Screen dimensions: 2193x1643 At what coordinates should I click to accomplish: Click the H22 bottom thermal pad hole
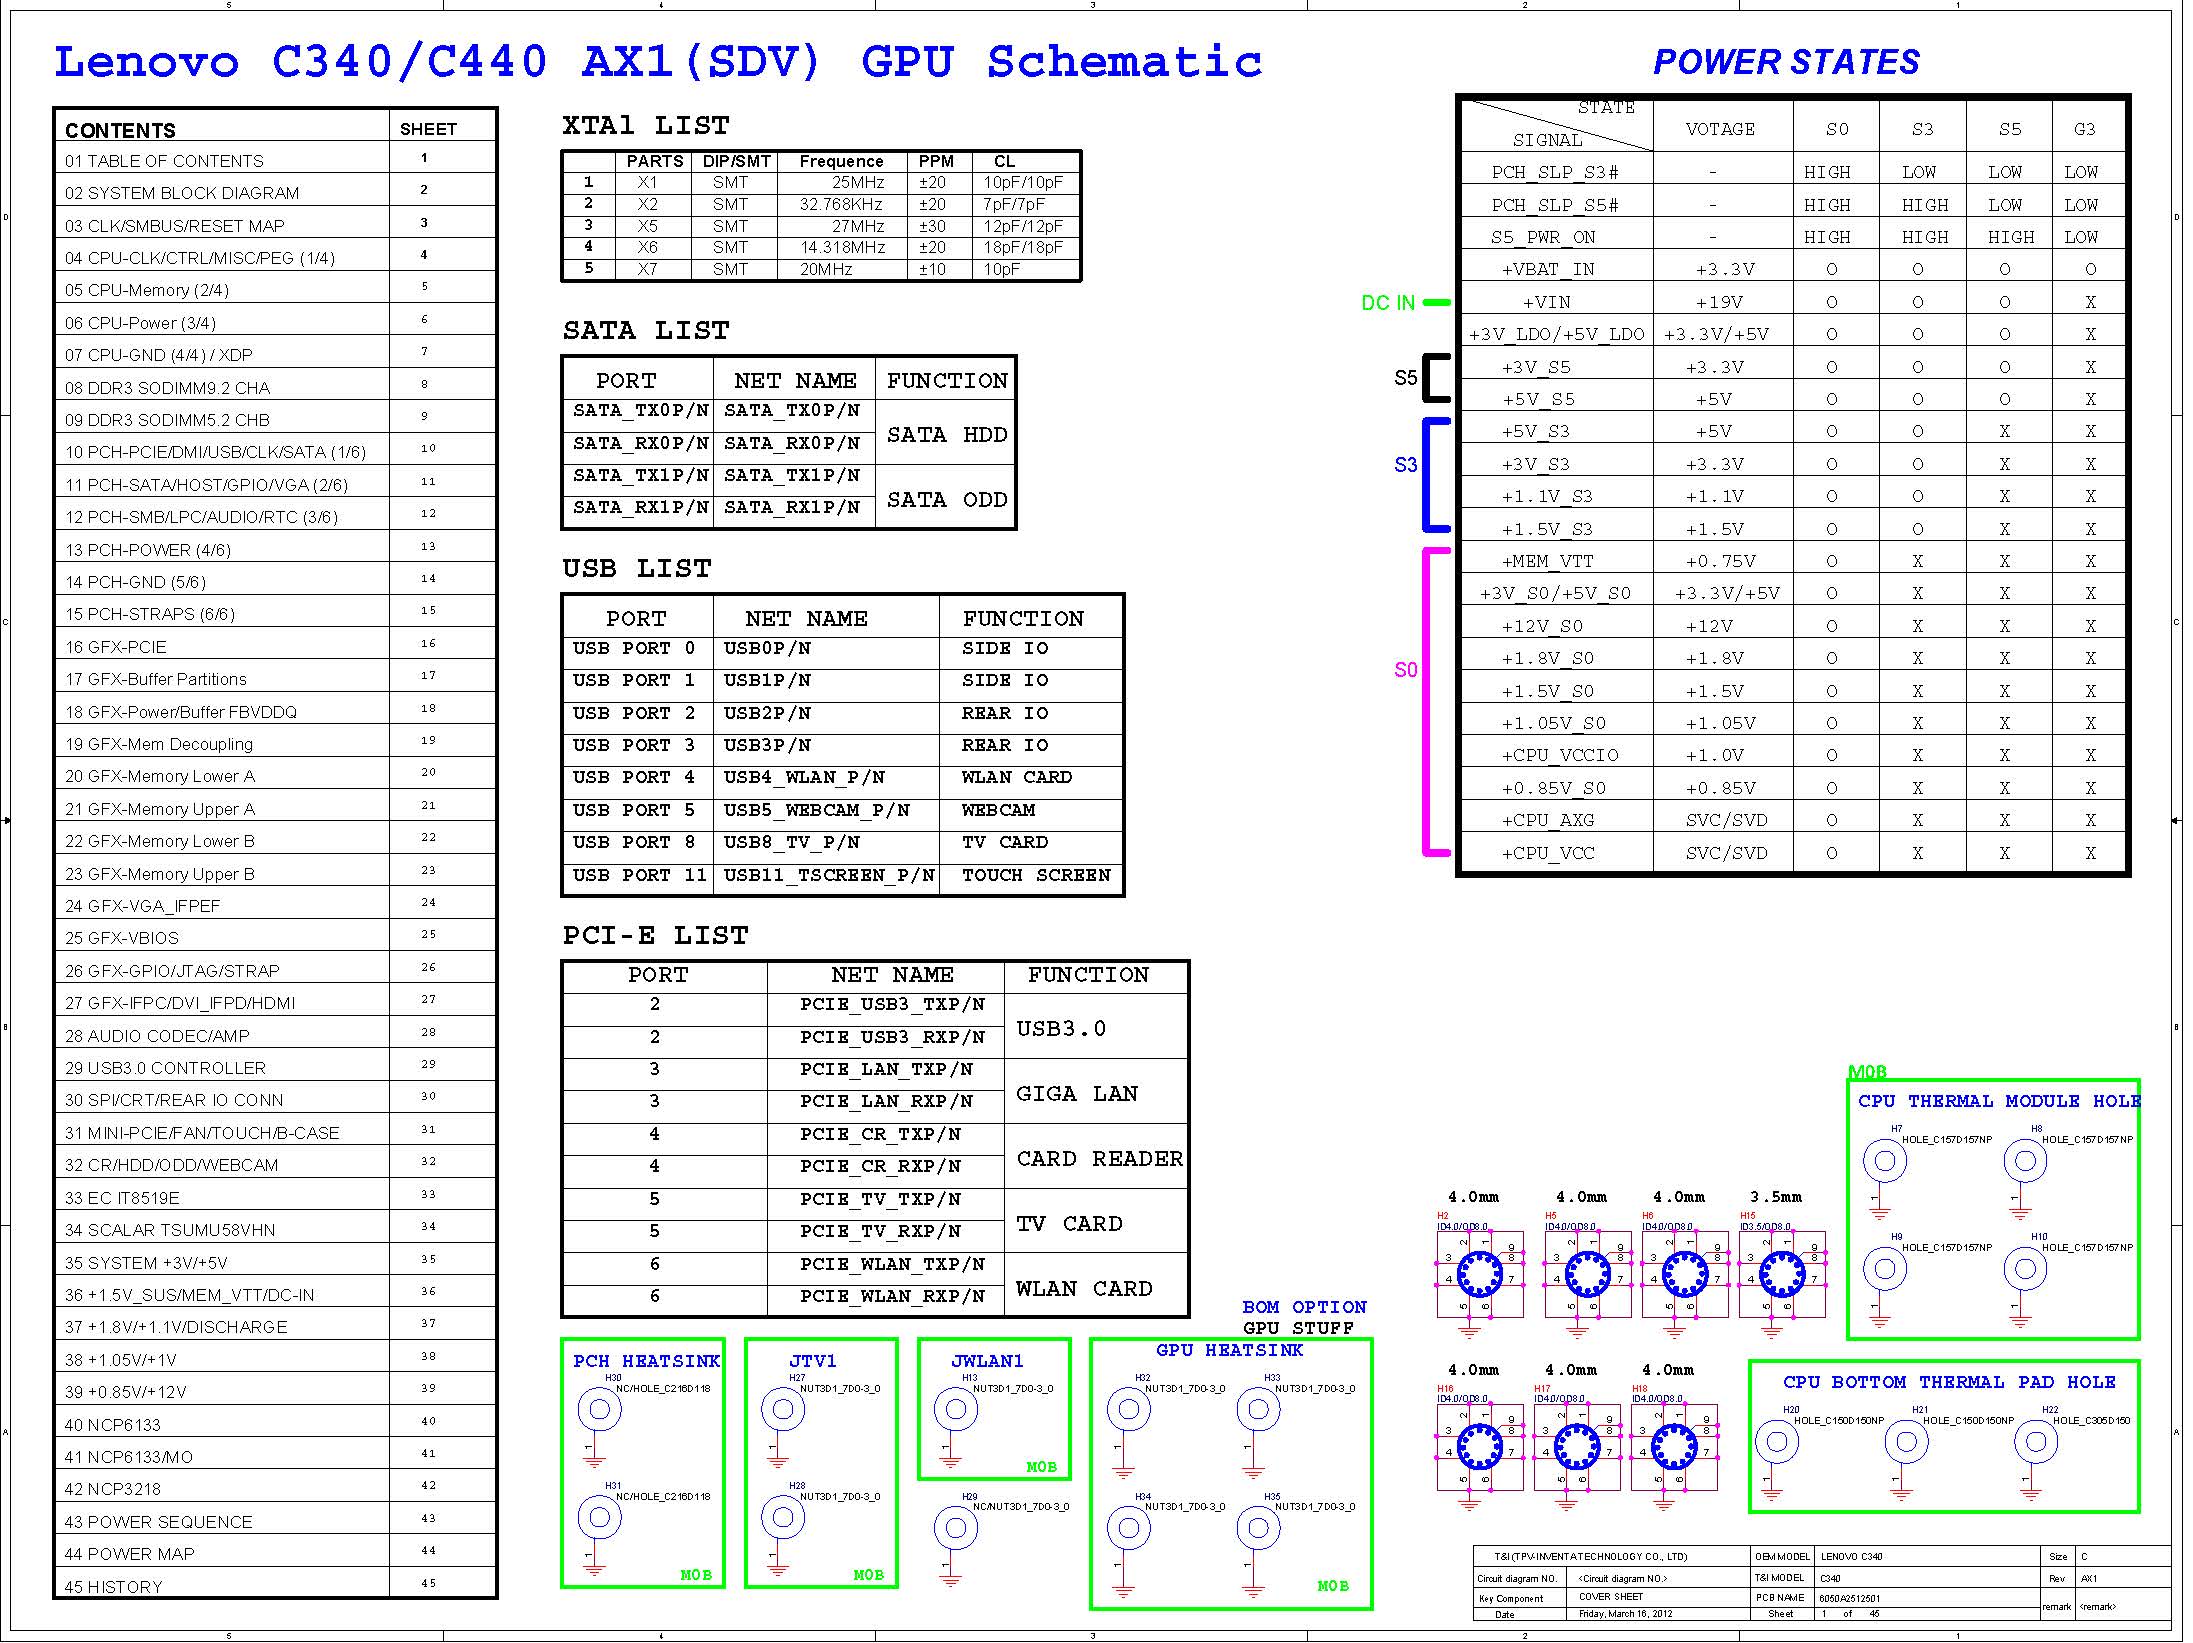(x=2036, y=1442)
